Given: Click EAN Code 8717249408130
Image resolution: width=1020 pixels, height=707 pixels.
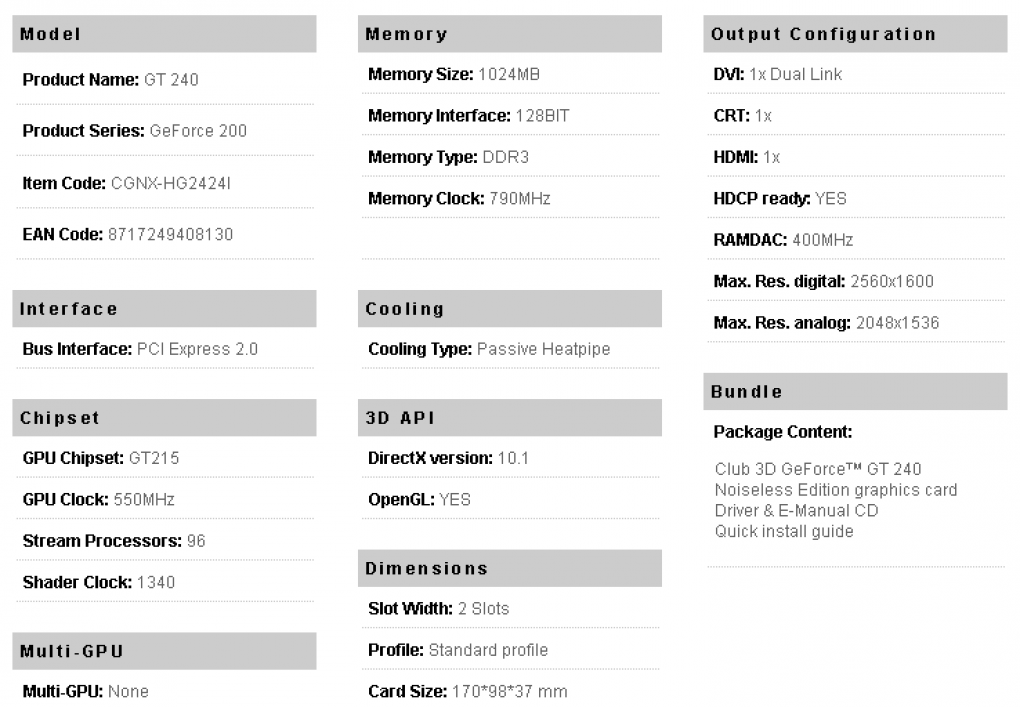Looking at the screenshot, I should (x=128, y=234).
